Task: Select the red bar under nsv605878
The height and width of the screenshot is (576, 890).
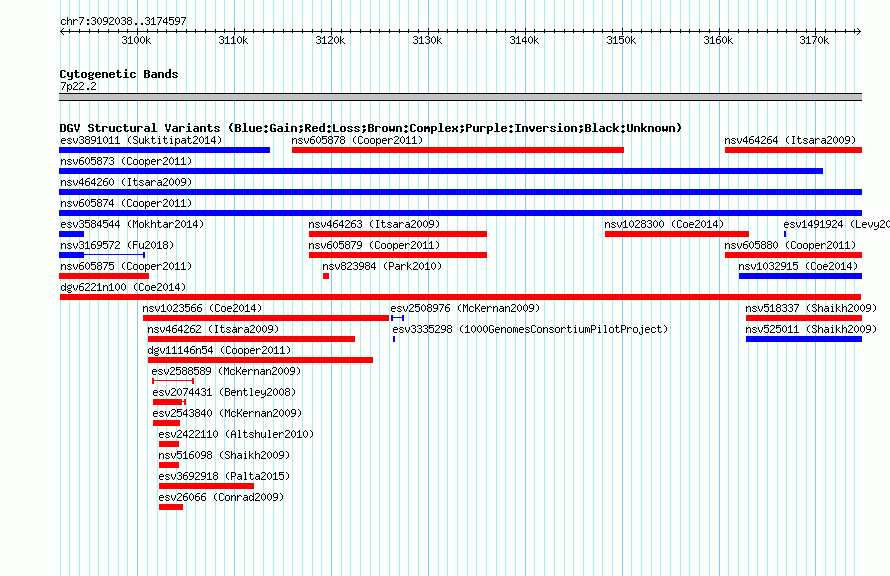Action: 458,150
